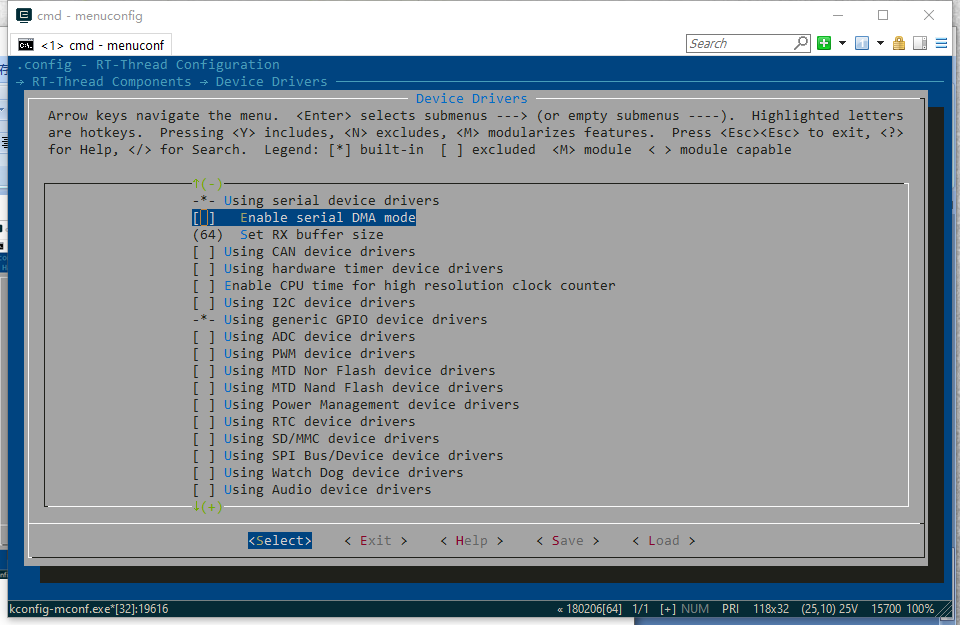
Task: Click 'RT-Thread Components' breadcrumb text
Action: [111, 81]
